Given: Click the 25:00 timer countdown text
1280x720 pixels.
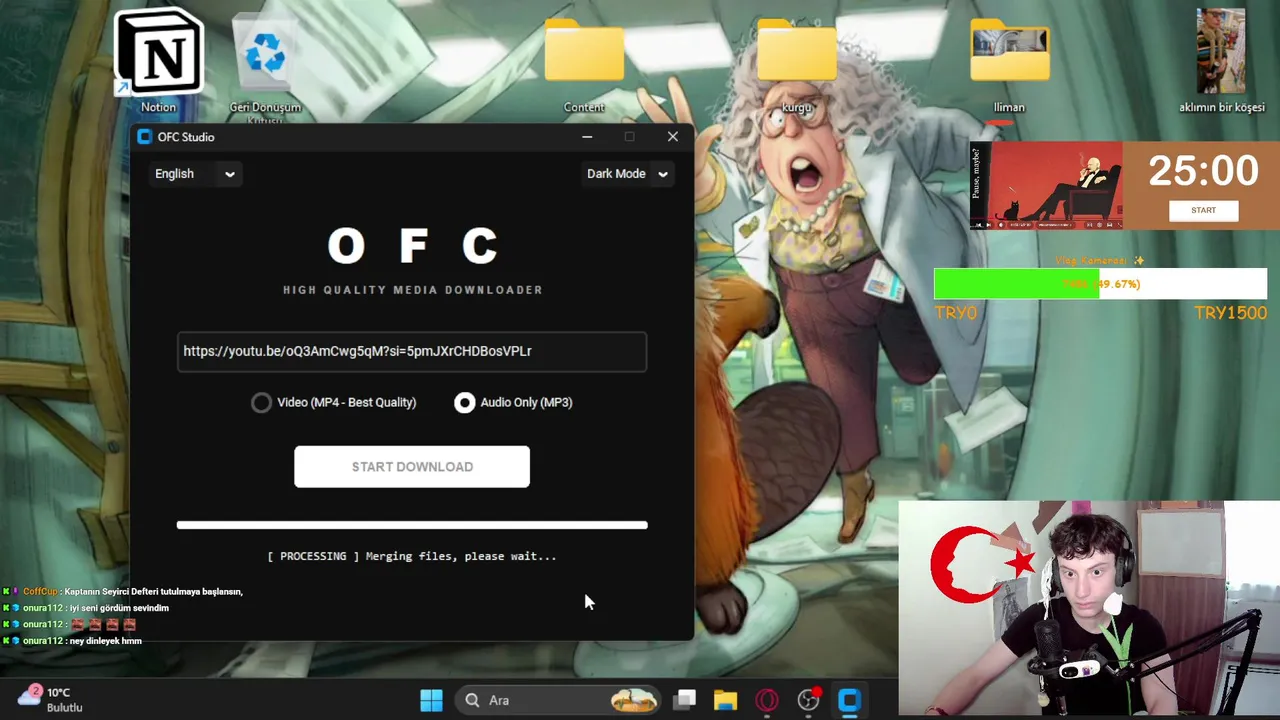Looking at the screenshot, I should [x=1203, y=171].
